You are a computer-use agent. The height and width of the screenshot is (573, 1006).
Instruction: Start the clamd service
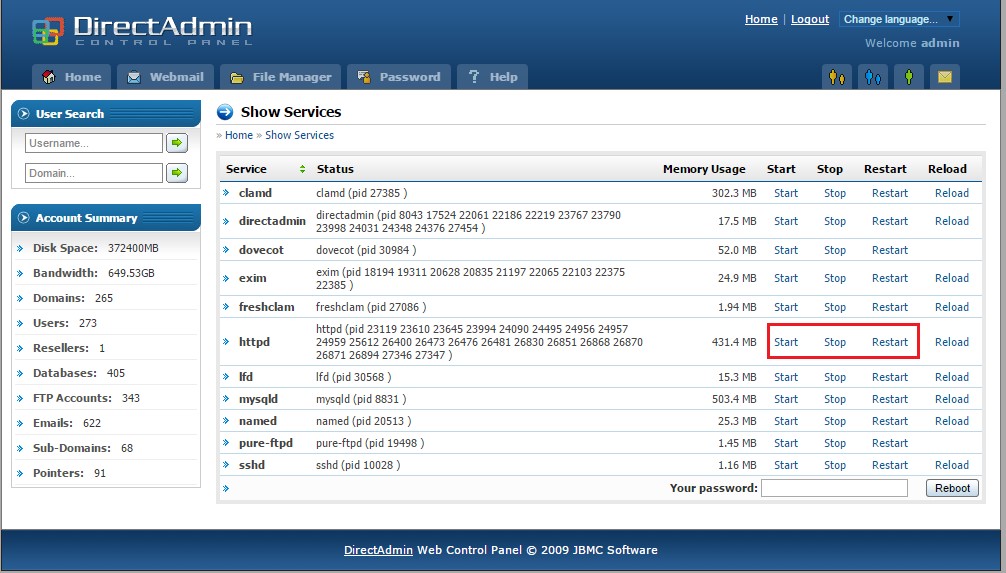[x=786, y=193]
